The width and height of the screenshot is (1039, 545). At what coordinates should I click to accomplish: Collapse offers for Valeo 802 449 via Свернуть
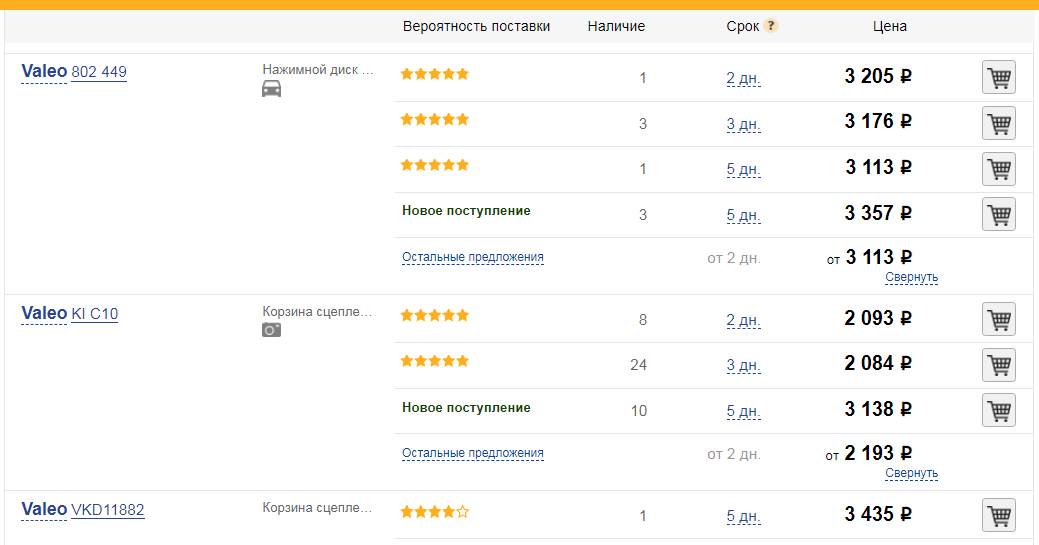[911, 277]
